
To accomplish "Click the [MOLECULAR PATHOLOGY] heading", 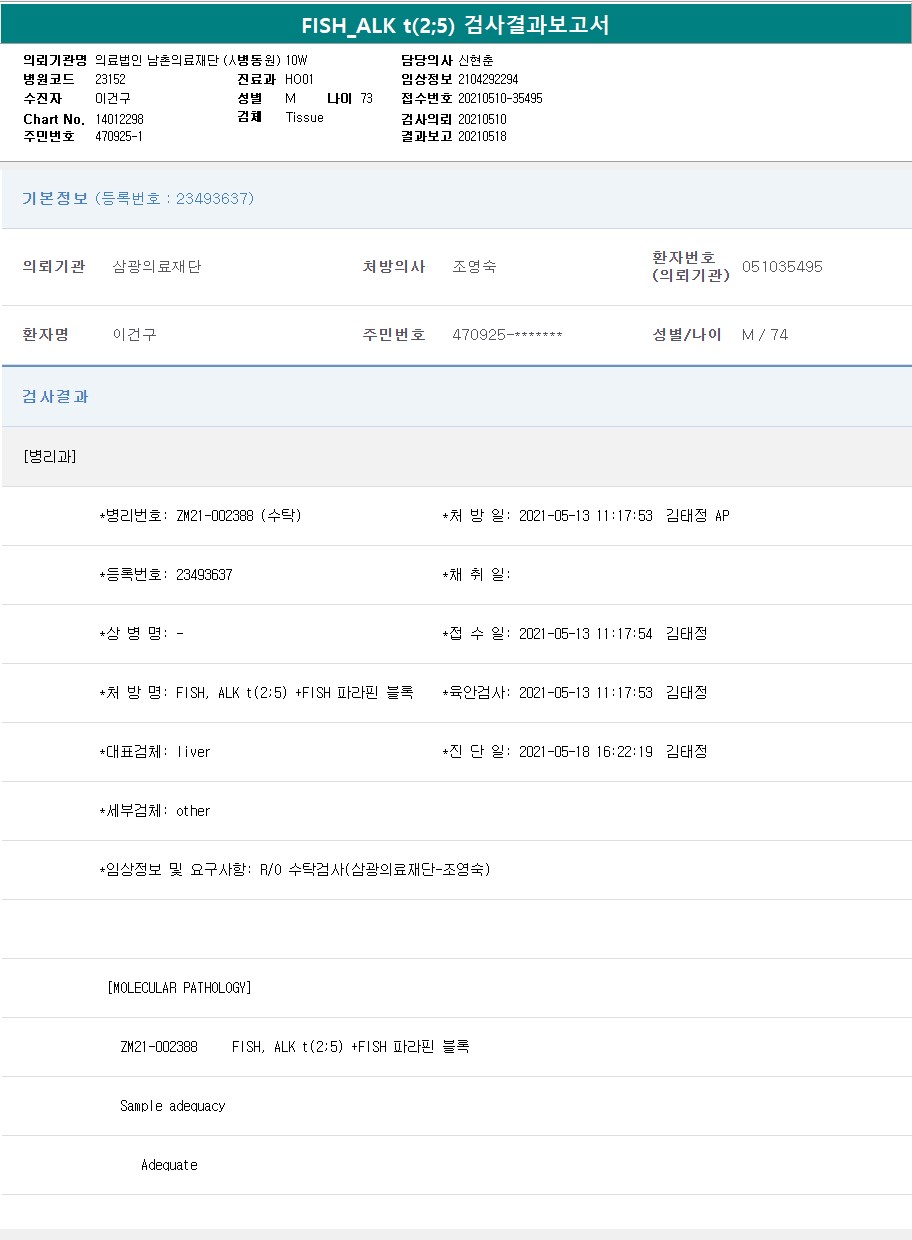I will click(x=179, y=988).
